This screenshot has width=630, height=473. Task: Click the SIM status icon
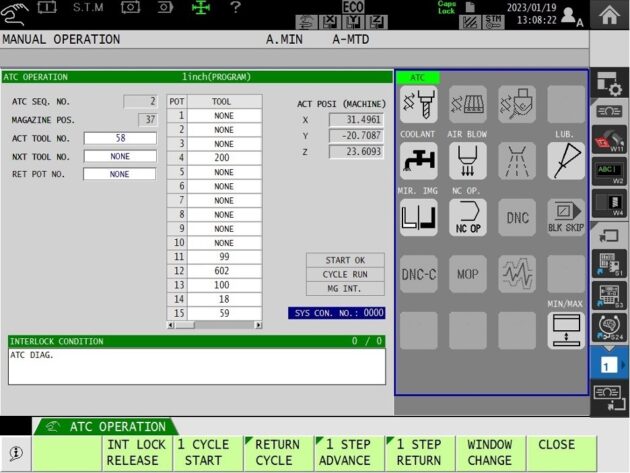click(x=493, y=22)
